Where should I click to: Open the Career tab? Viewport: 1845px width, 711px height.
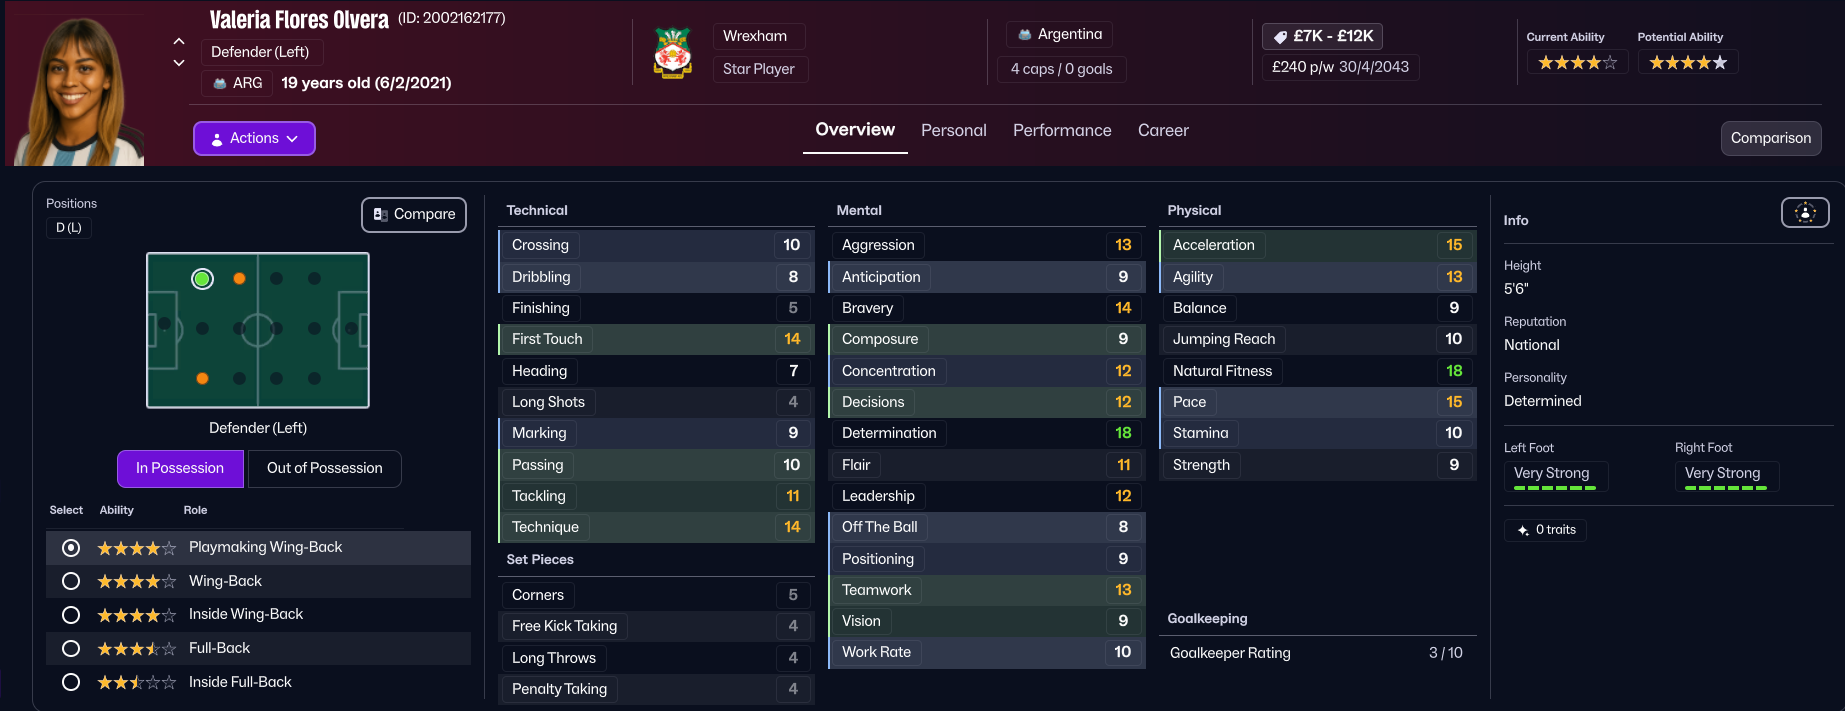tap(1163, 131)
